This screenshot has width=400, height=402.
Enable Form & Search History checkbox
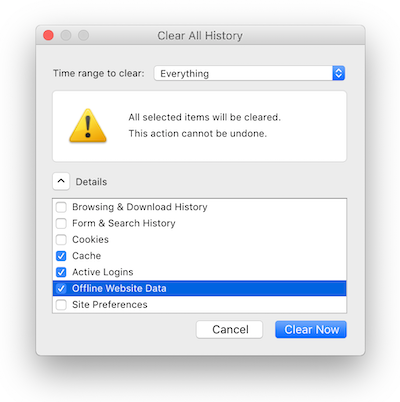point(61,223)
